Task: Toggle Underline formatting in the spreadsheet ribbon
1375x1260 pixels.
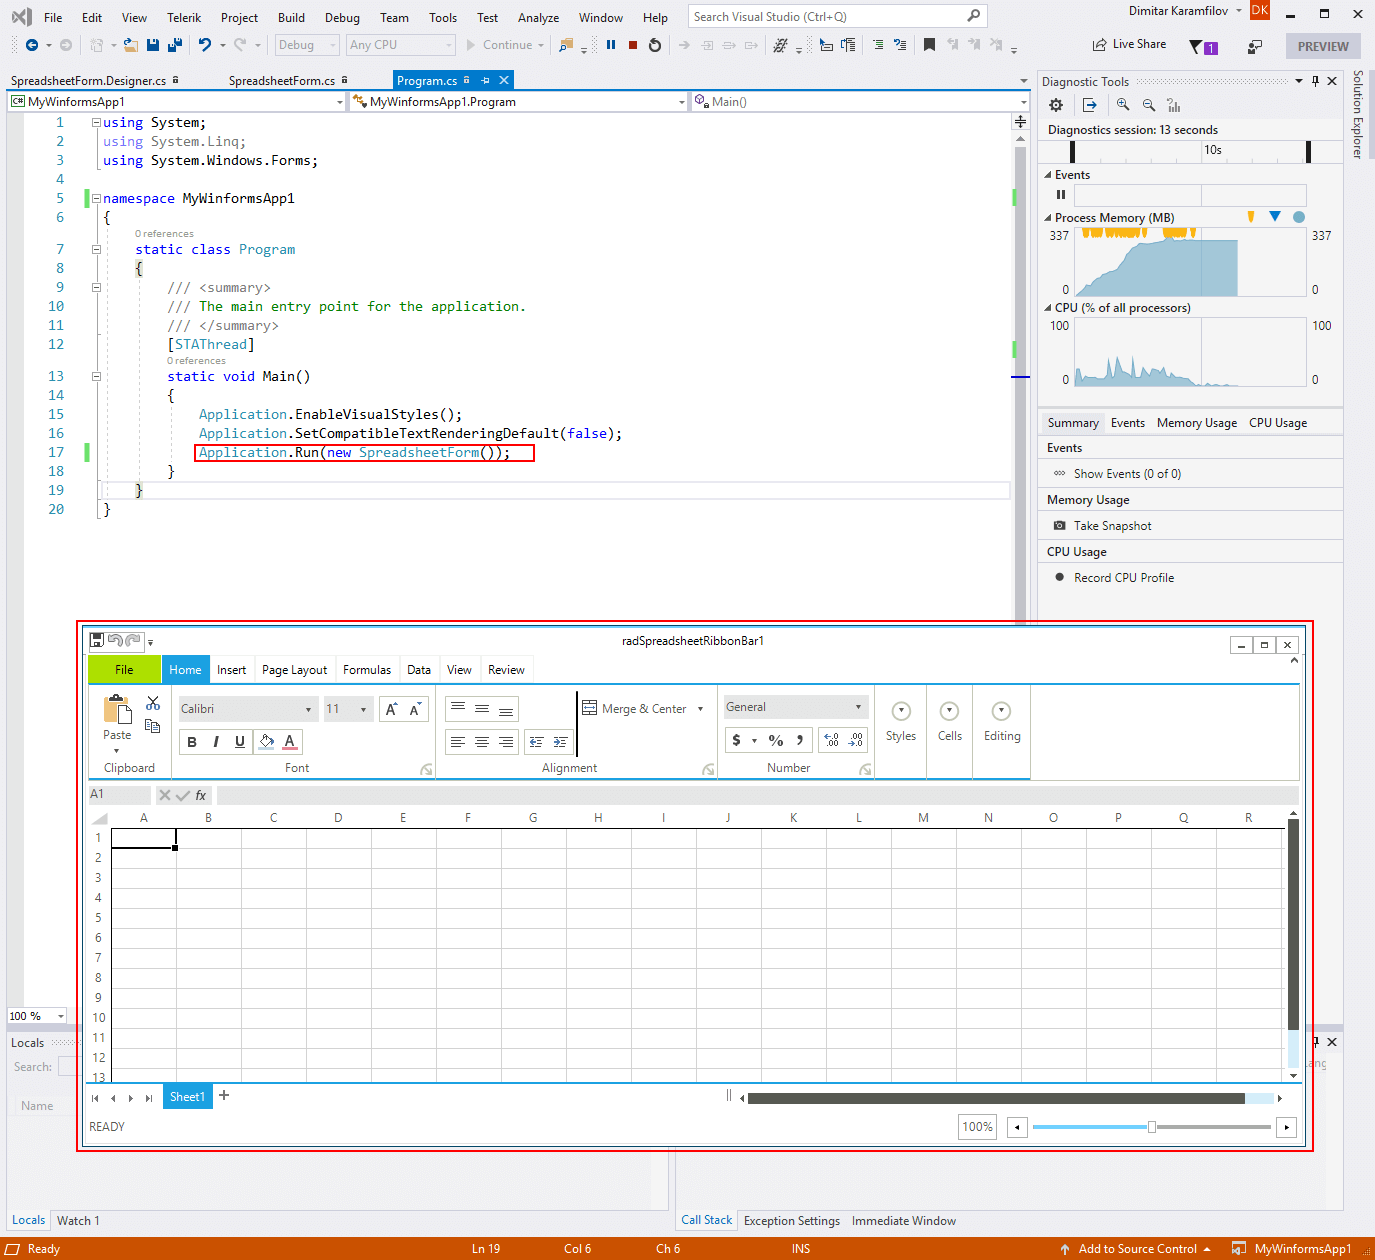Action: click(240, 741)
